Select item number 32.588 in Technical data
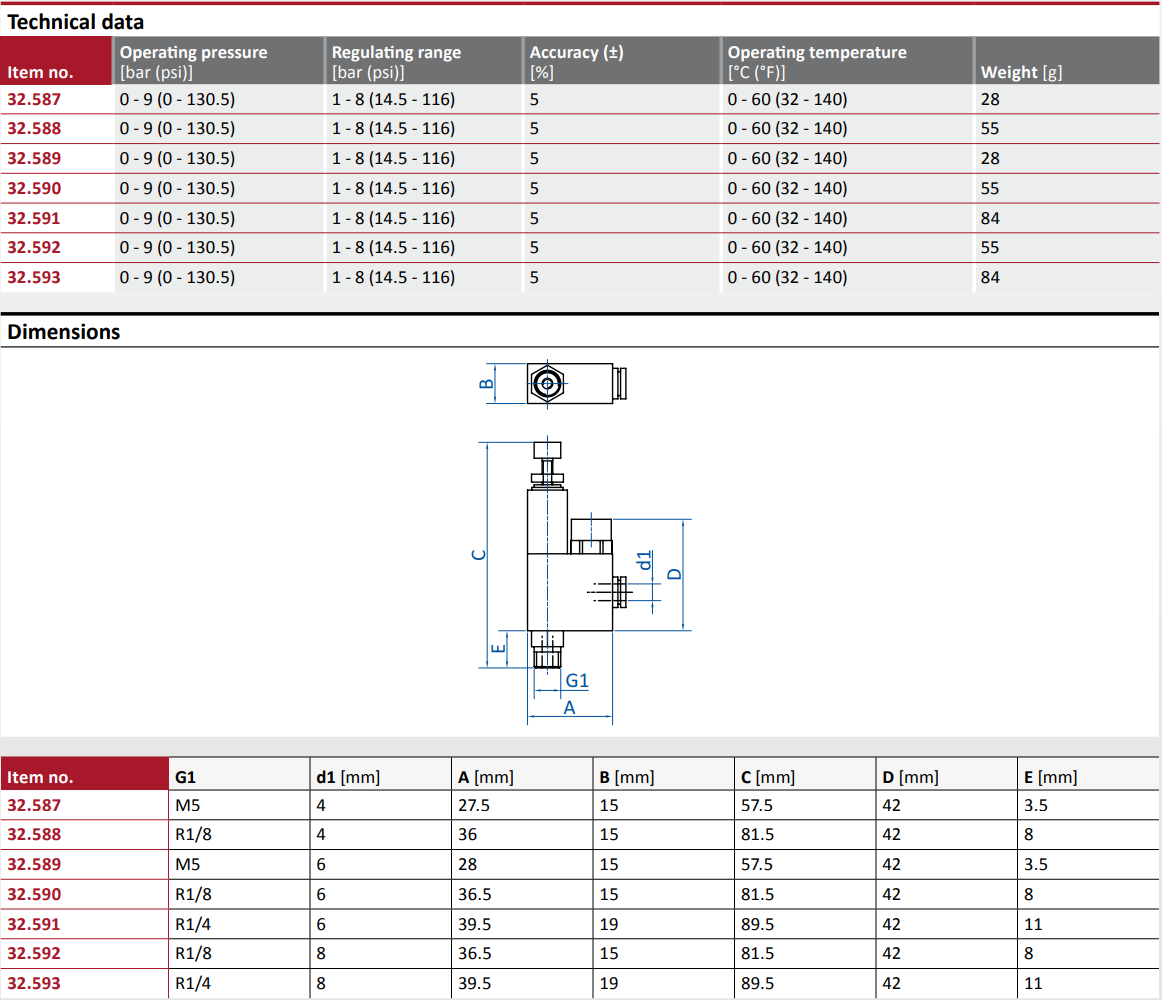 point(32,128)
